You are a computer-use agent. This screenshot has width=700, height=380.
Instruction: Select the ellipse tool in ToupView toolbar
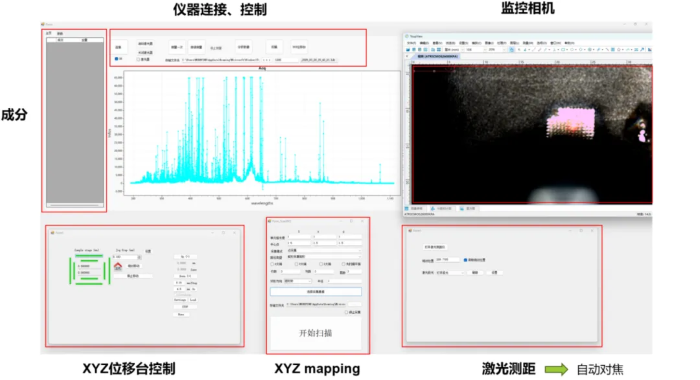(572, 50)
